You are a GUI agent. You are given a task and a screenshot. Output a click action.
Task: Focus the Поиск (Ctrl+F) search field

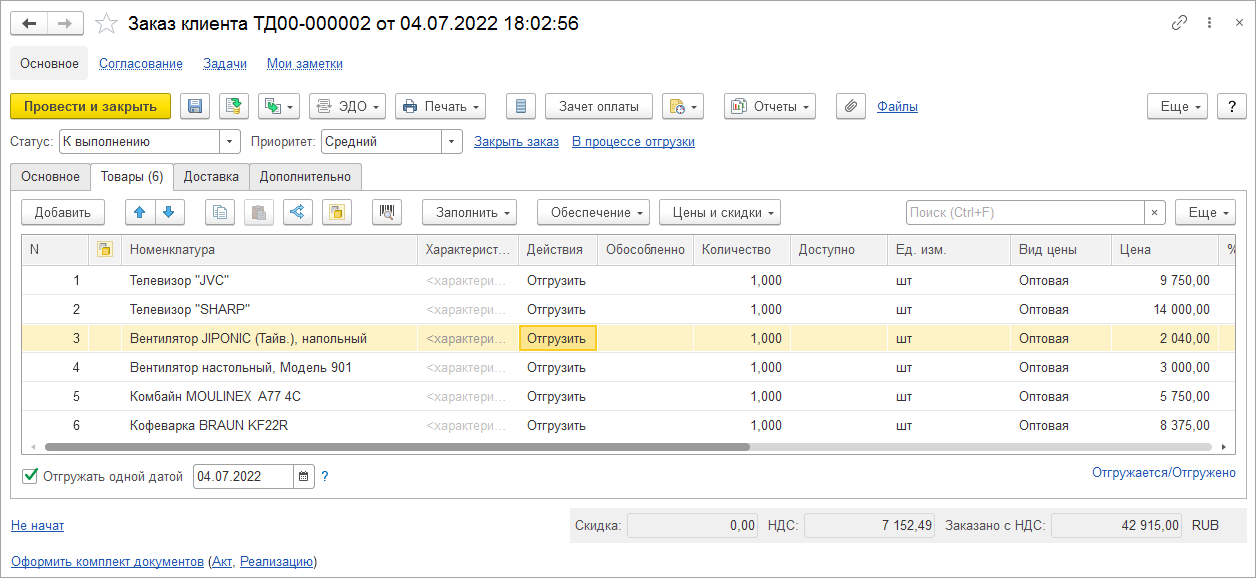pos(1025,212)
